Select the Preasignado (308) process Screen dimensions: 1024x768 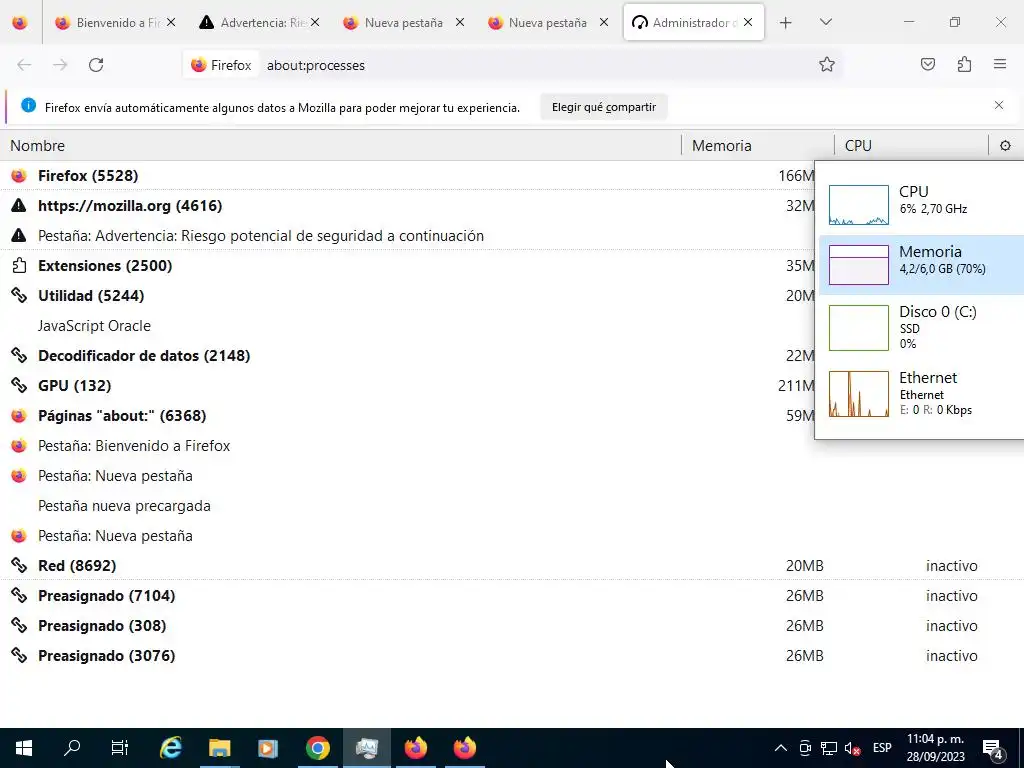512,626
